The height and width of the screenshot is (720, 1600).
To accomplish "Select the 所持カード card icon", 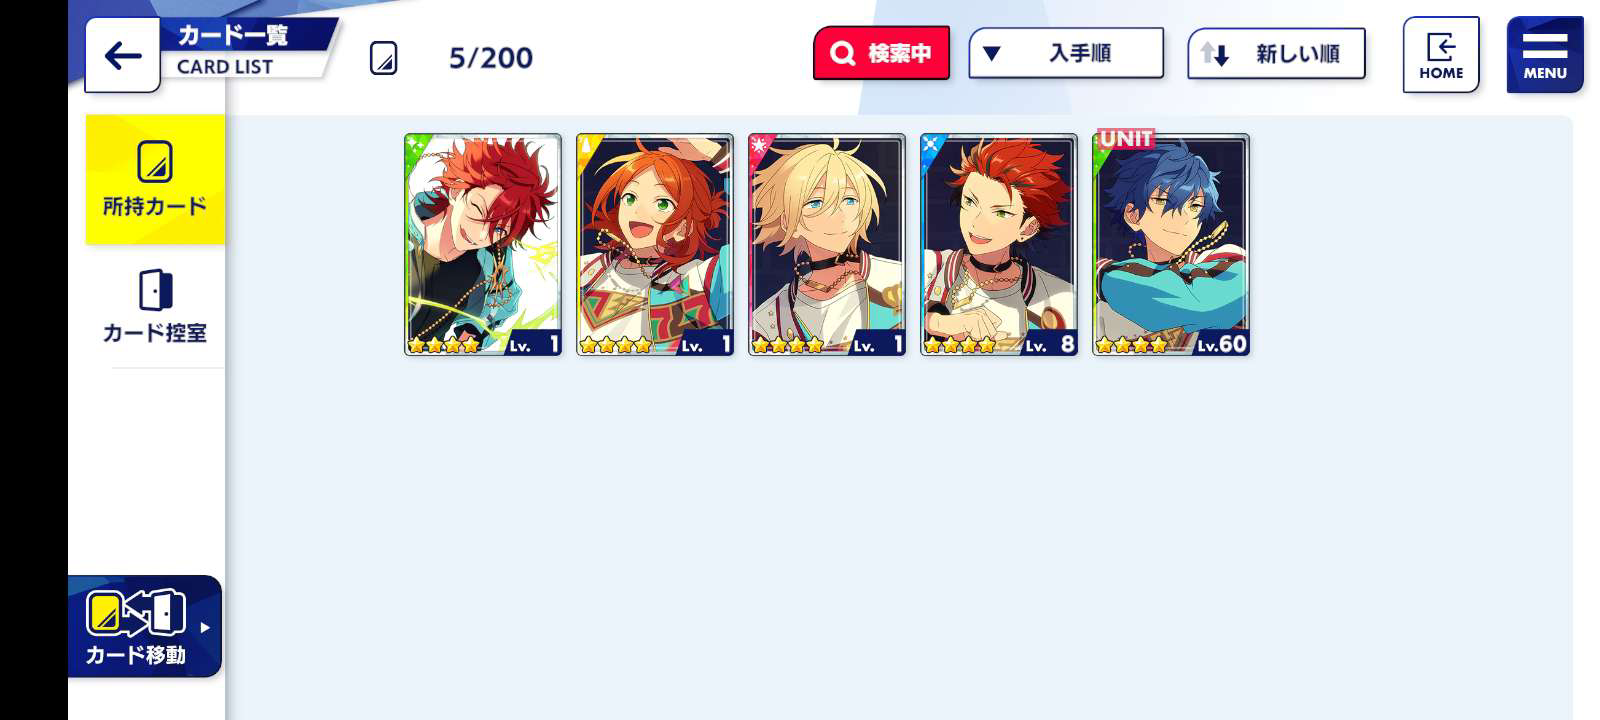I will pos(155,162).
